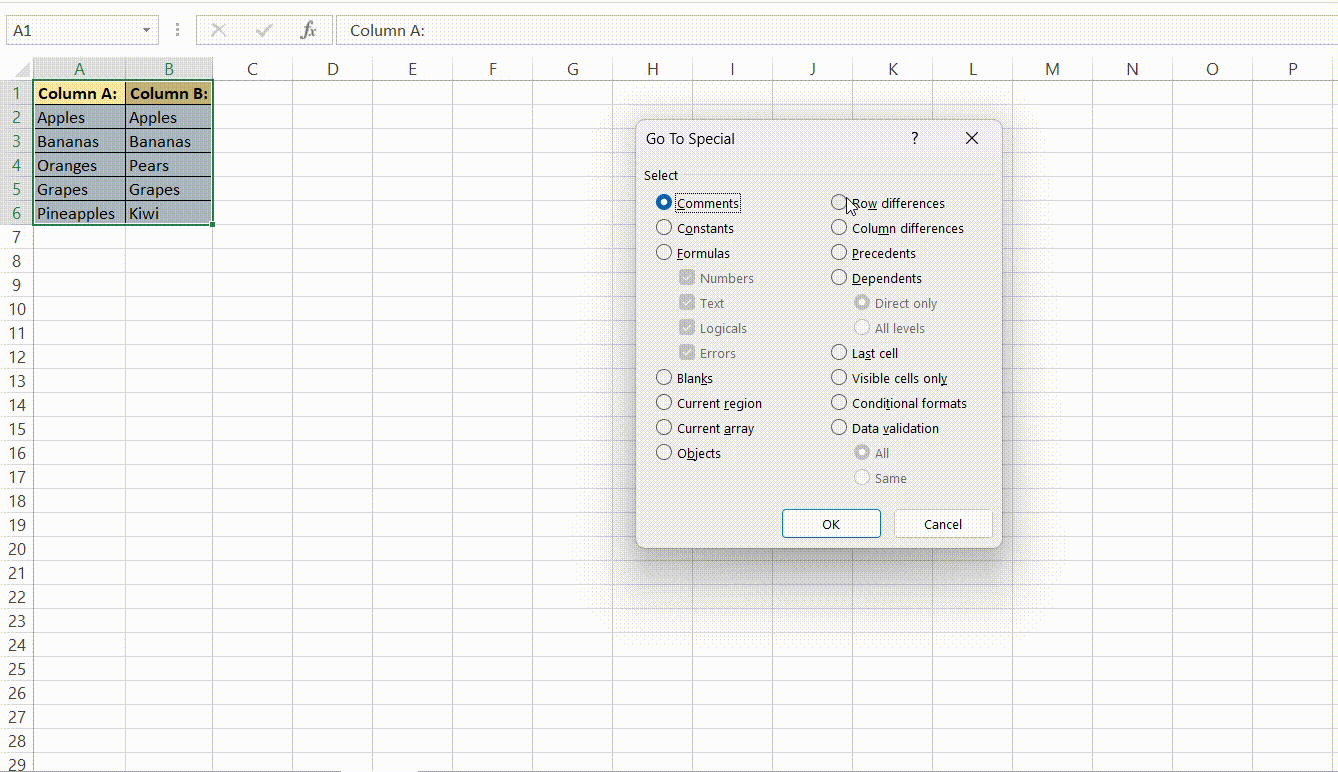This screenshot has height=772, width=1338.
Task: Select row 1 header
Action: (x=16, y=93)
